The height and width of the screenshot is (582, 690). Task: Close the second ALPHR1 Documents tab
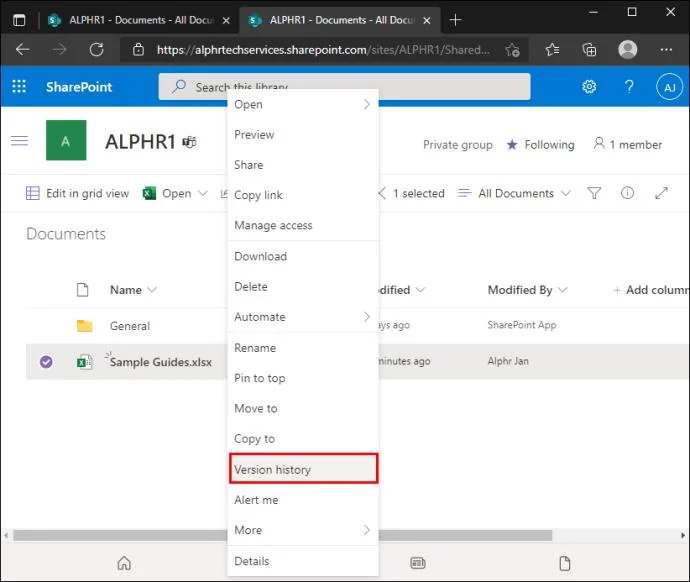tap(426, 20)
